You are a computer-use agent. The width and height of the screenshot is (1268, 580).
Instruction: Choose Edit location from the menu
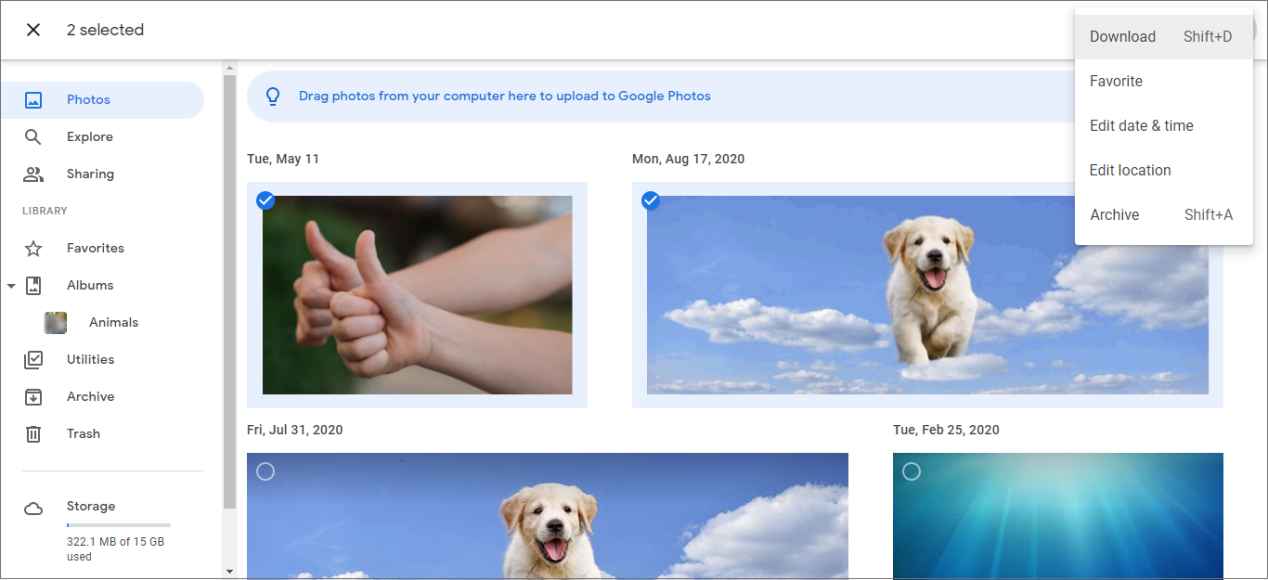tap(1129, 170)
